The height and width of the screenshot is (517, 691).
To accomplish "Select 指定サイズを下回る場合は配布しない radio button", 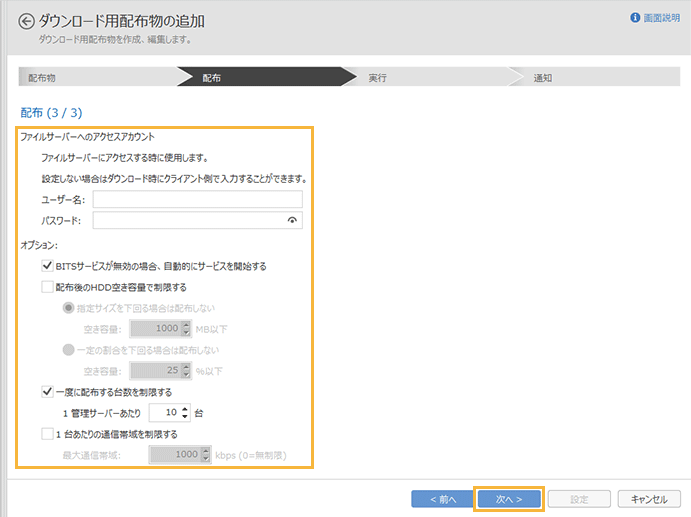I will click(x=68, y=308).
